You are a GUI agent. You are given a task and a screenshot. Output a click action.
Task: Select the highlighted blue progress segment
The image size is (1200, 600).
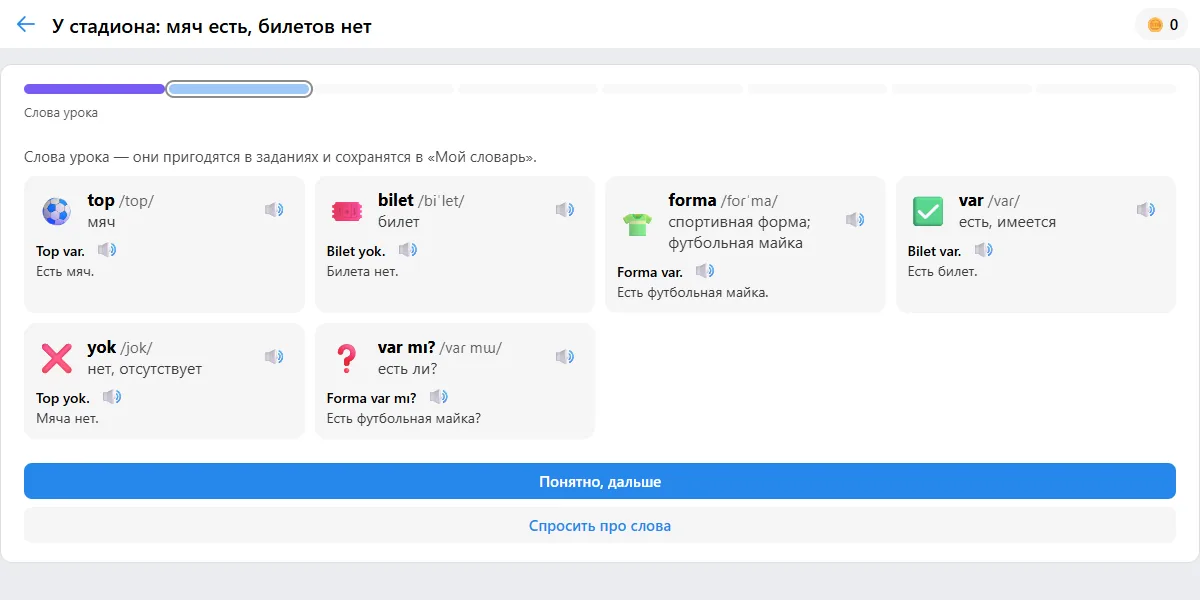[239, 89]
